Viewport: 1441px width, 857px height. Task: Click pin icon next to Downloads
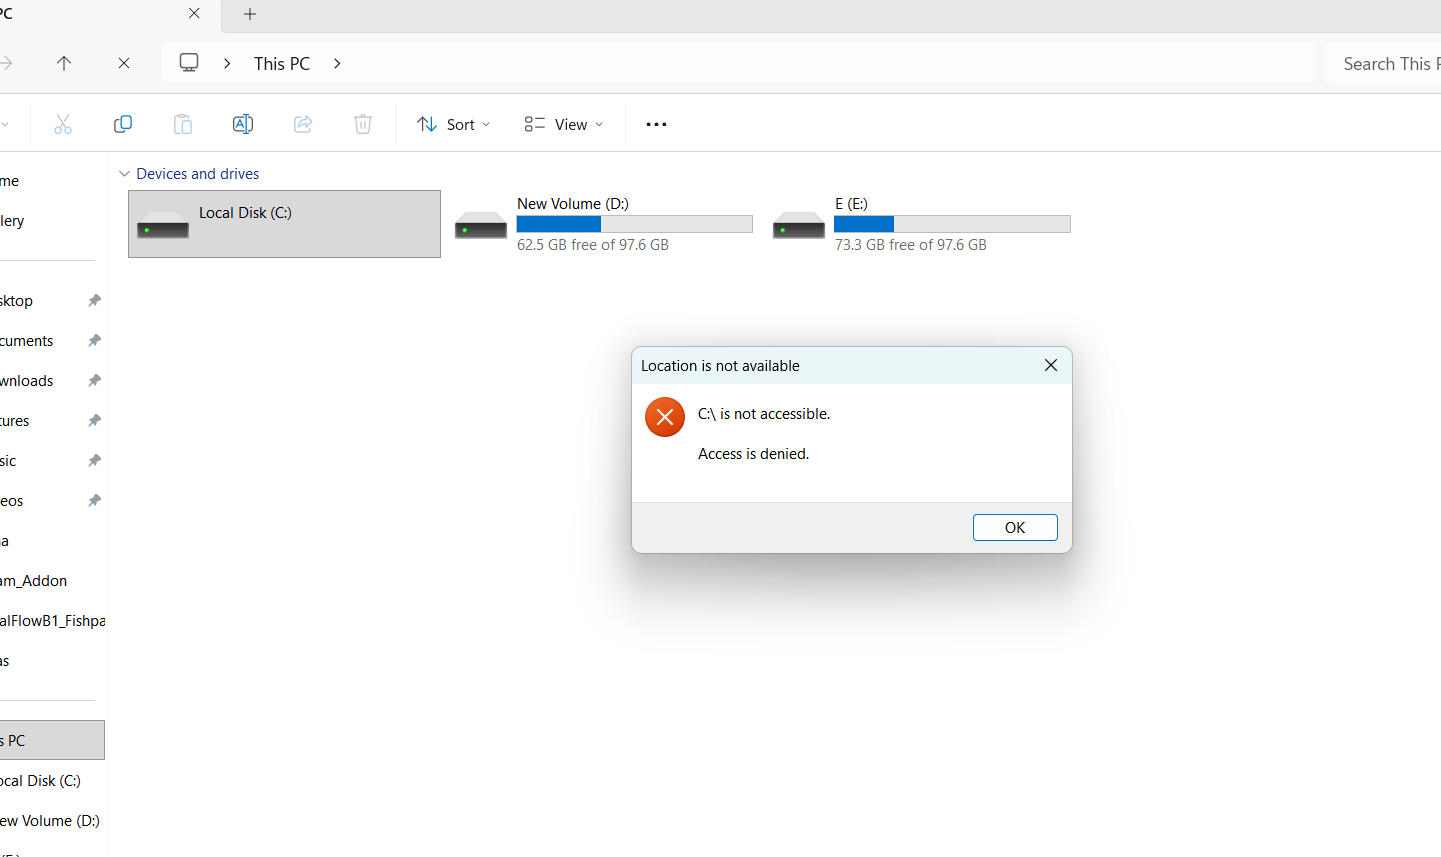[x=94, y=380]
